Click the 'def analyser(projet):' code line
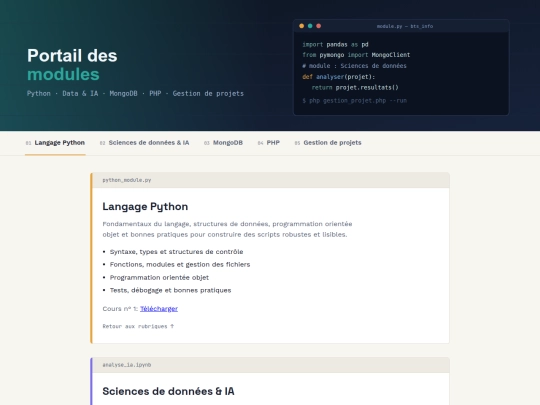This screenshot has width=540, height=405. (339, 77)
